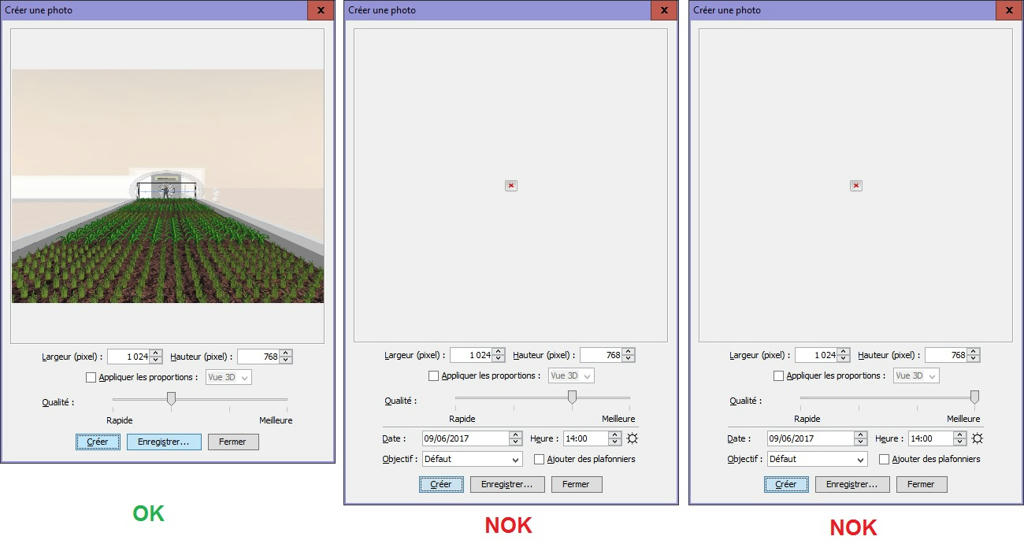Expand the Objectif Défaut dropdown in right dialog
Screen dimensions: 1024x551
pyautogui.click(x=817, y=459)
